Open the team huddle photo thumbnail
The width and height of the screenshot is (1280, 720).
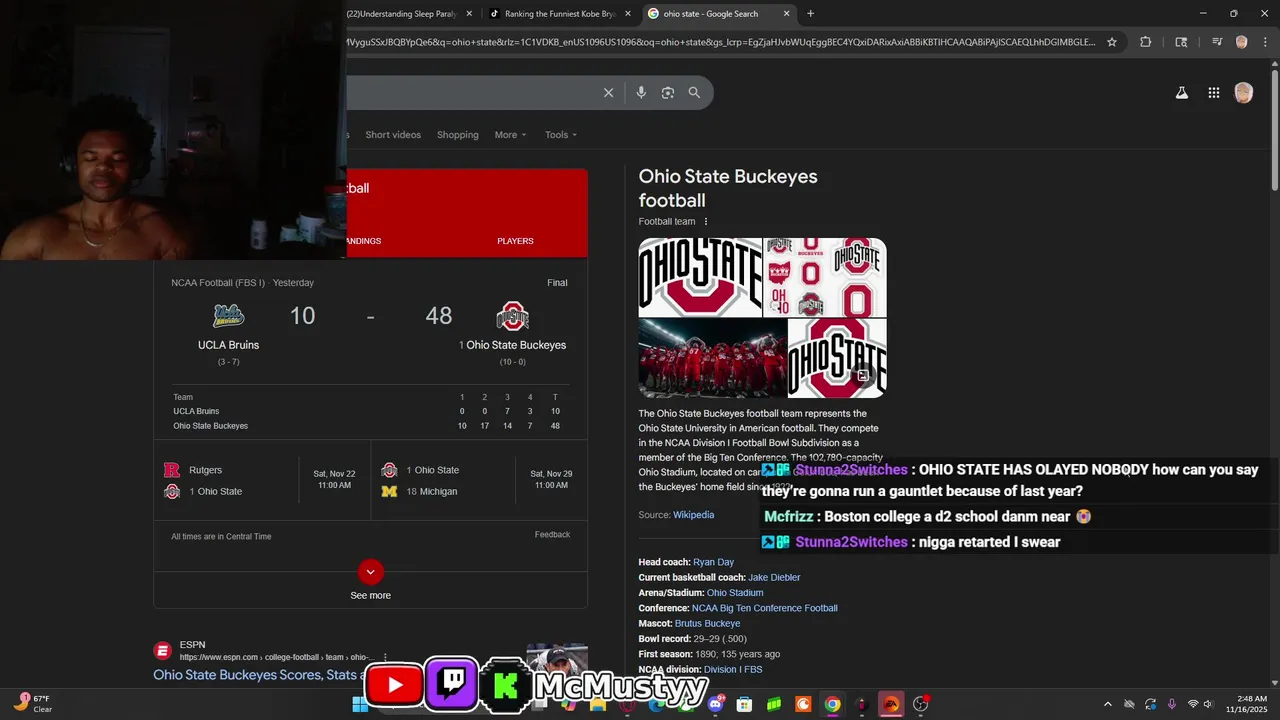point(712,358)
